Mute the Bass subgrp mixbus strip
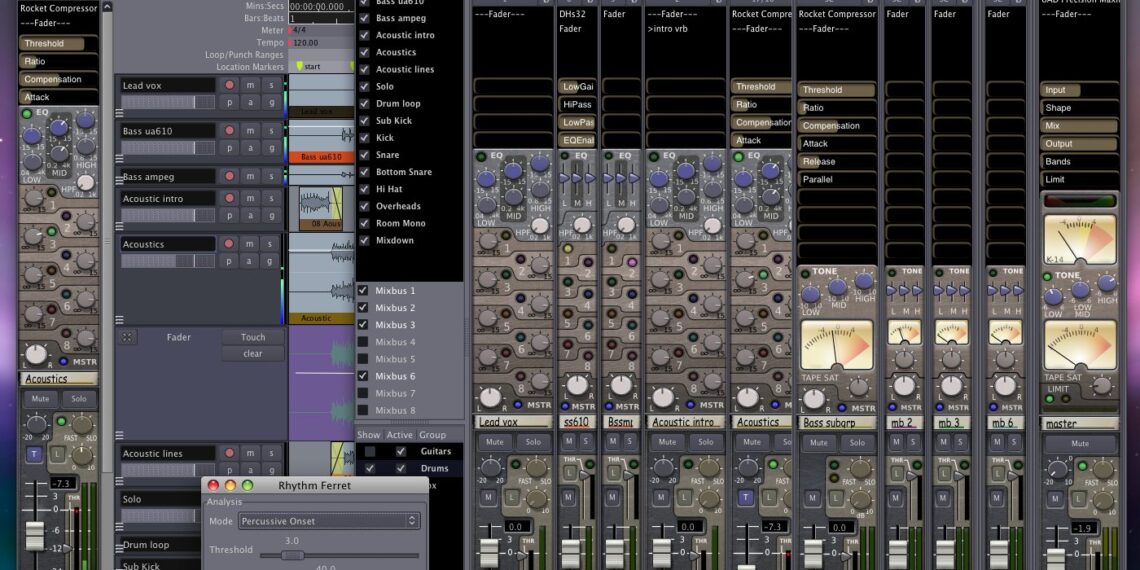The image size is (1140, 570). coord(818,442)
